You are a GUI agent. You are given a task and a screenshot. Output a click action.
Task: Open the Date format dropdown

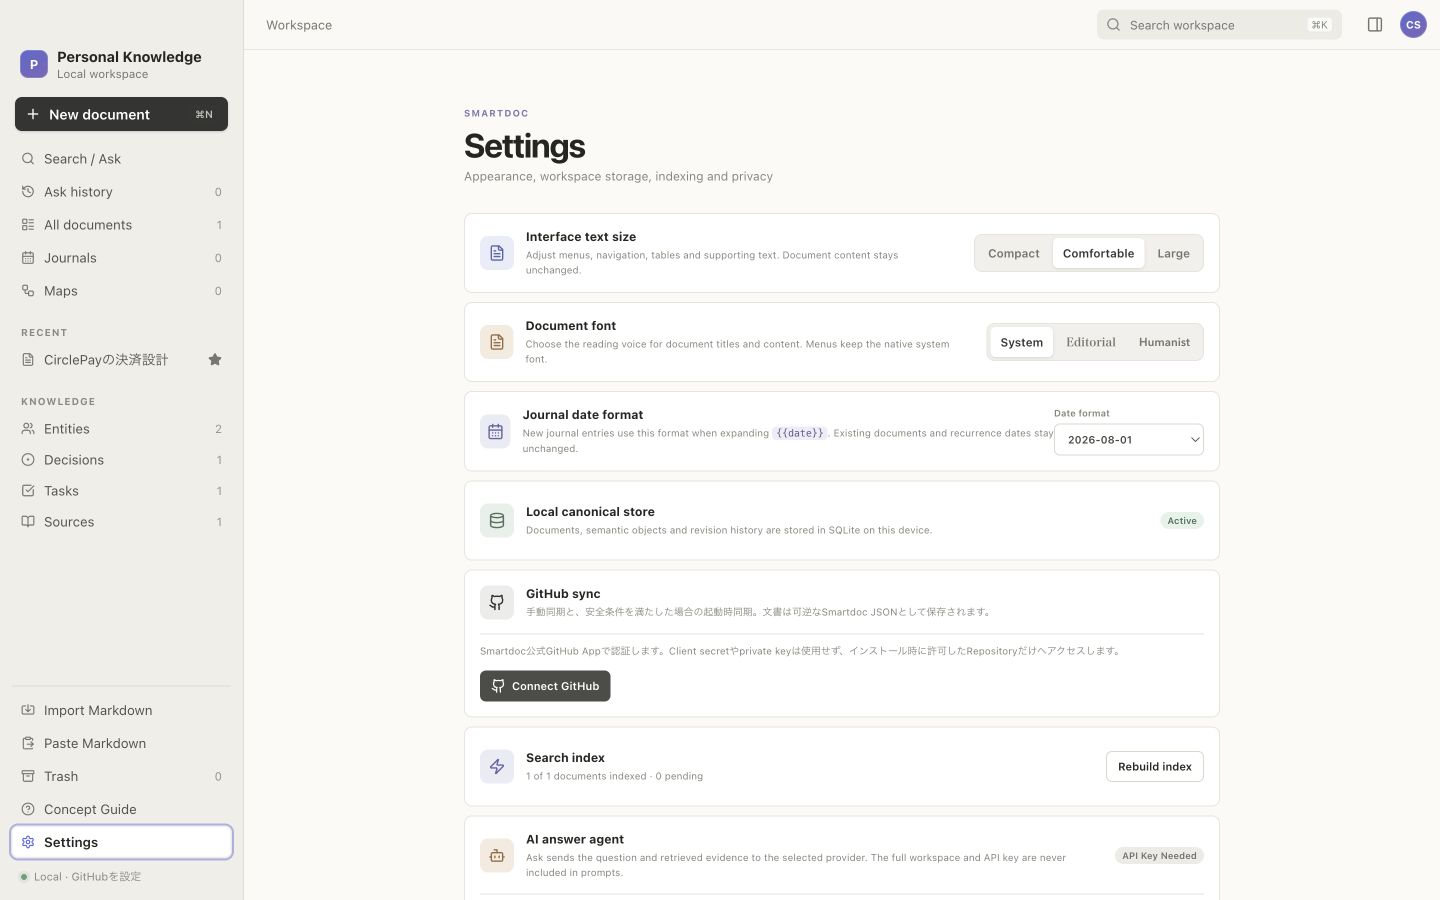tap(1129, 440)
